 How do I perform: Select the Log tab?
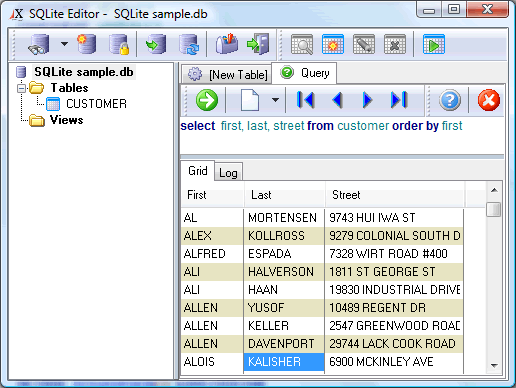coord(228,172)
